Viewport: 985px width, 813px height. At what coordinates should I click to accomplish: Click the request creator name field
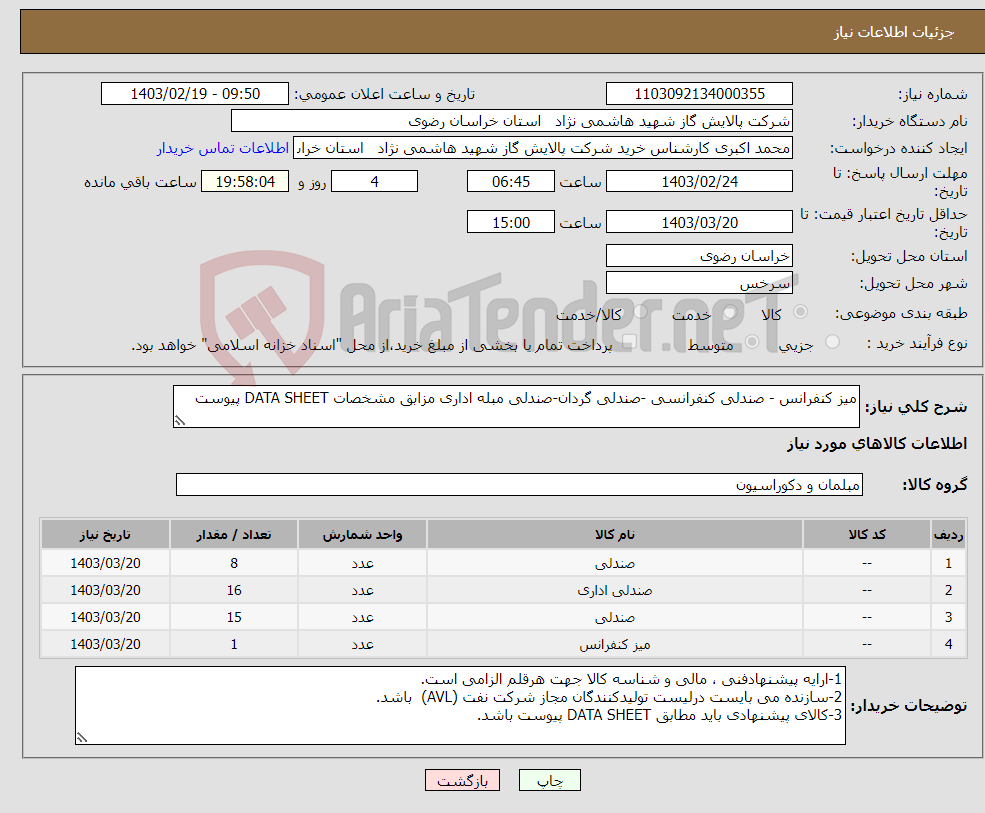(543, 148)
